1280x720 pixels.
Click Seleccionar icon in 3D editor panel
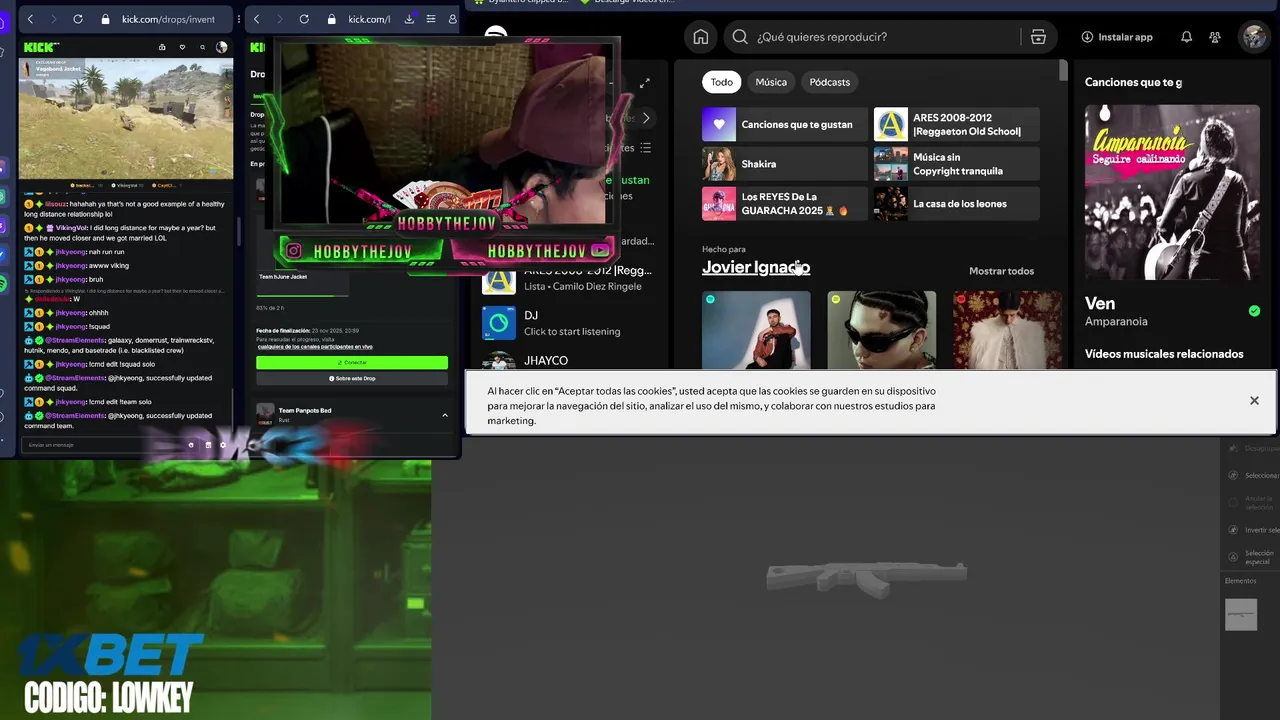point(1233,476)
